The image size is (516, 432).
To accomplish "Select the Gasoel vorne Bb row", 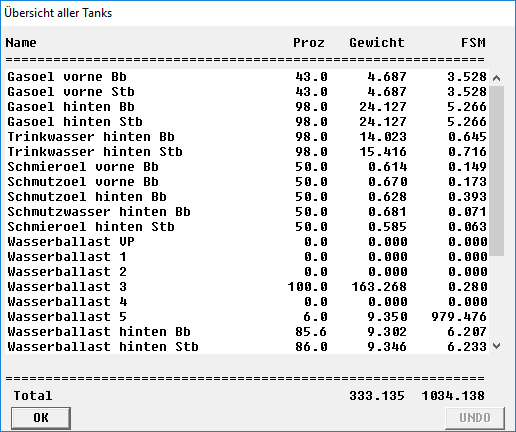I will pyautogui.click(x=247, y=77).
